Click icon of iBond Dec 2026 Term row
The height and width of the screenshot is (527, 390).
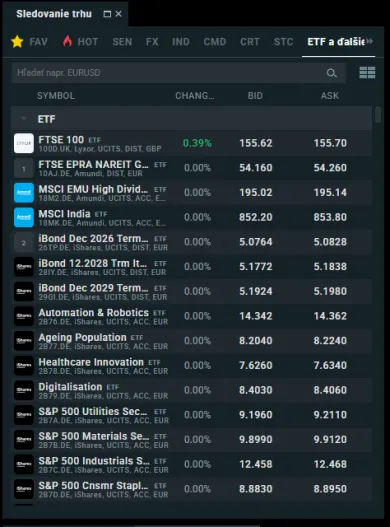point(24,242)
